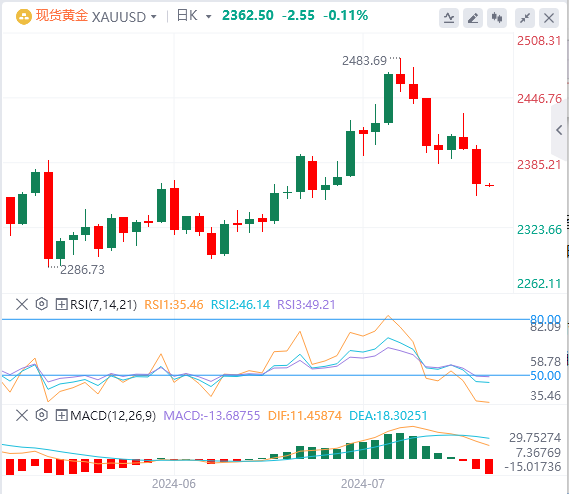This screenshot has height=494, width=569.
Task: Click the MACD(12,26,9) label
Action: pos(113,416)
